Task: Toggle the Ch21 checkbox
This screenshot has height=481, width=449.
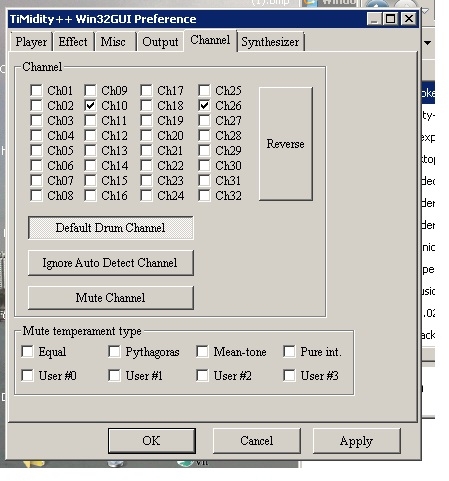Action: click(x=146, y=150)
